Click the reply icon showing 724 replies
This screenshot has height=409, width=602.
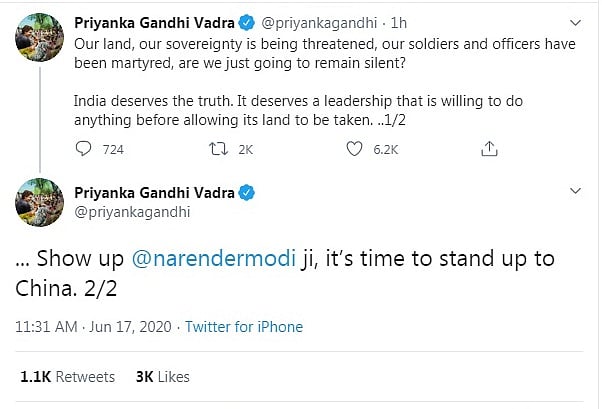tap(84, 149)
